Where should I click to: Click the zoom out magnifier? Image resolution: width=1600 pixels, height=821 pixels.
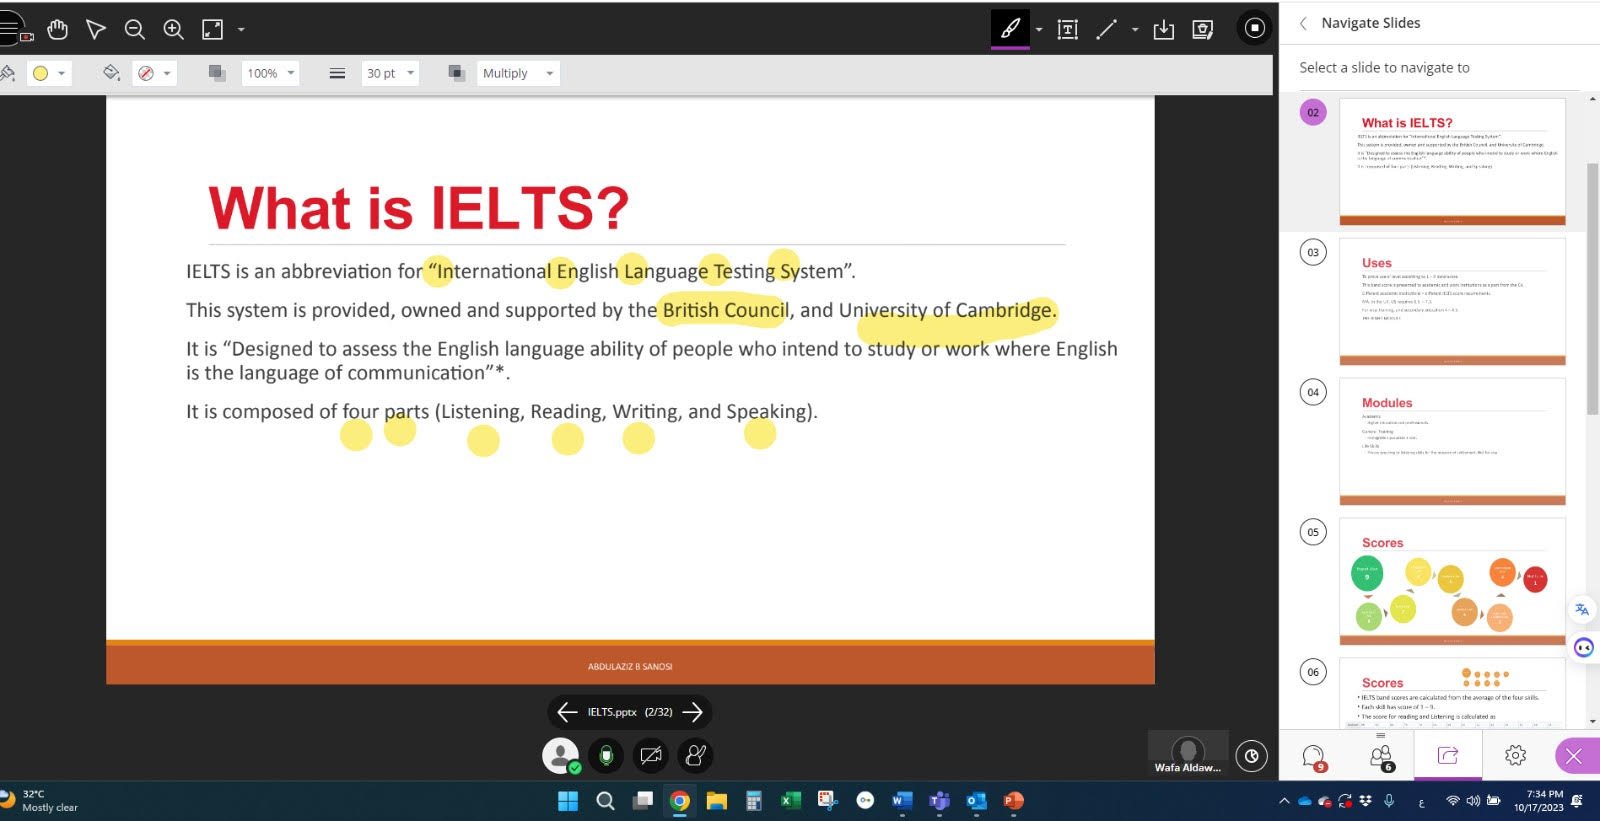click(135, 29)
